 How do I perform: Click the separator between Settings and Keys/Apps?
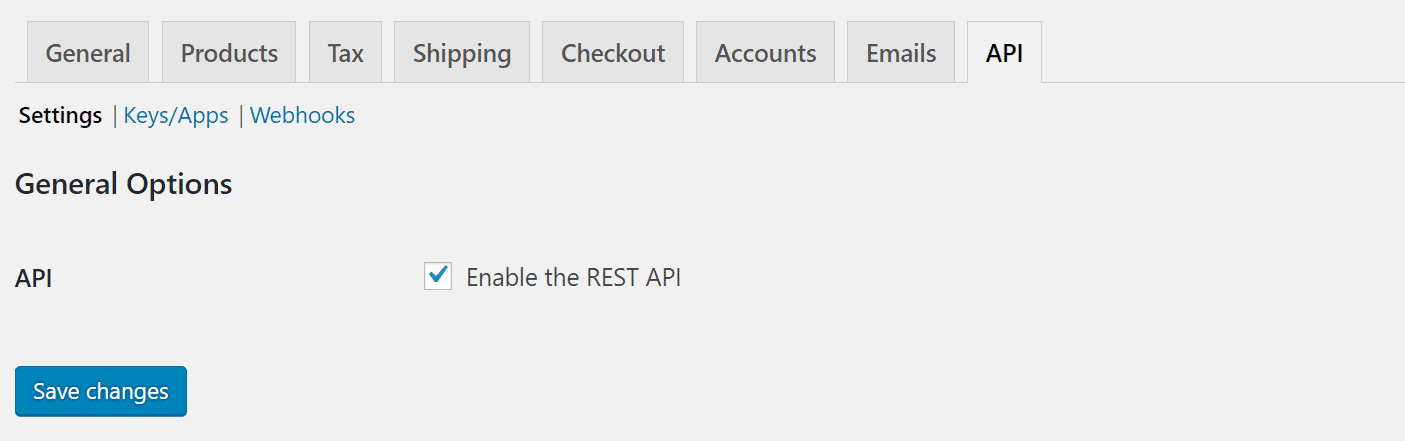click(115, 116)
